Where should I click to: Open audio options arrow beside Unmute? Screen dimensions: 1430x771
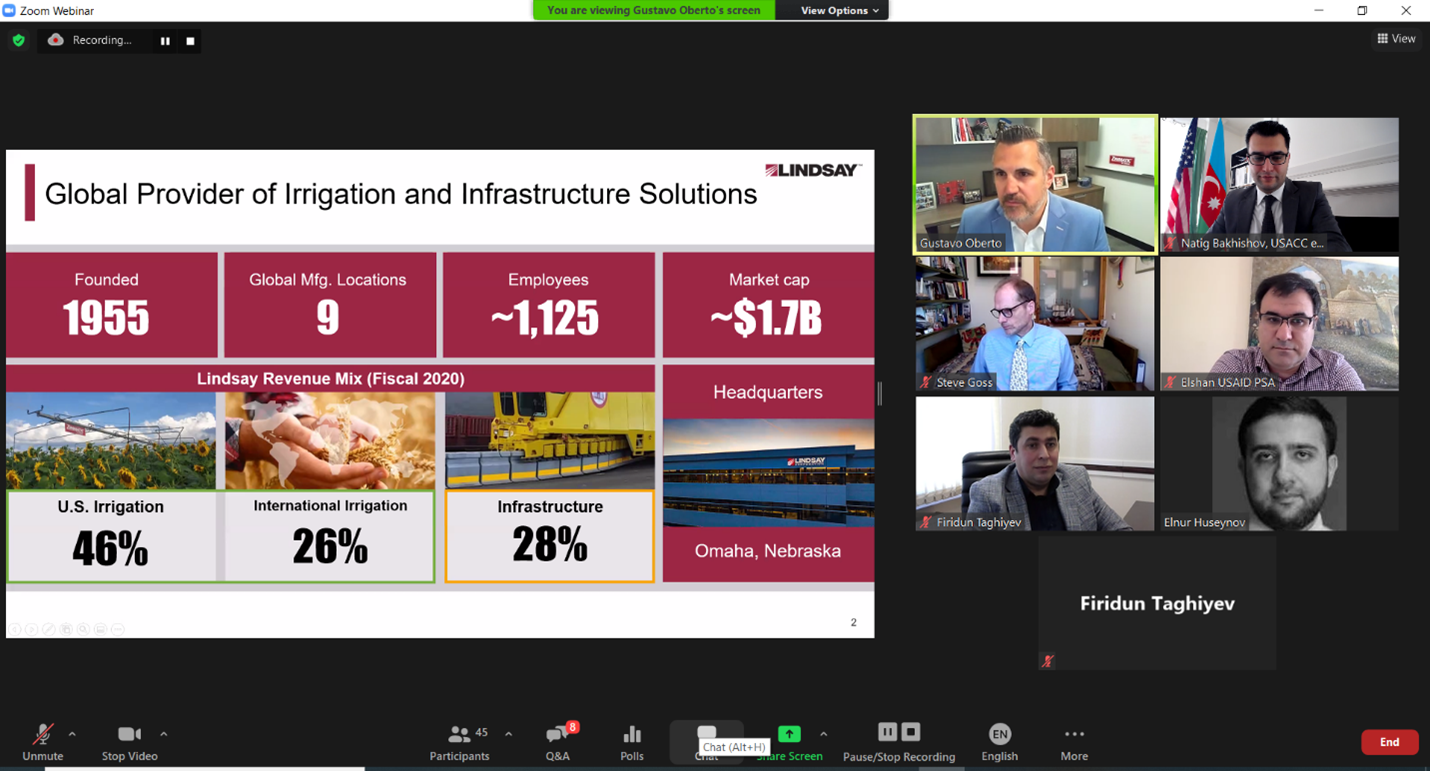[72, 734]
